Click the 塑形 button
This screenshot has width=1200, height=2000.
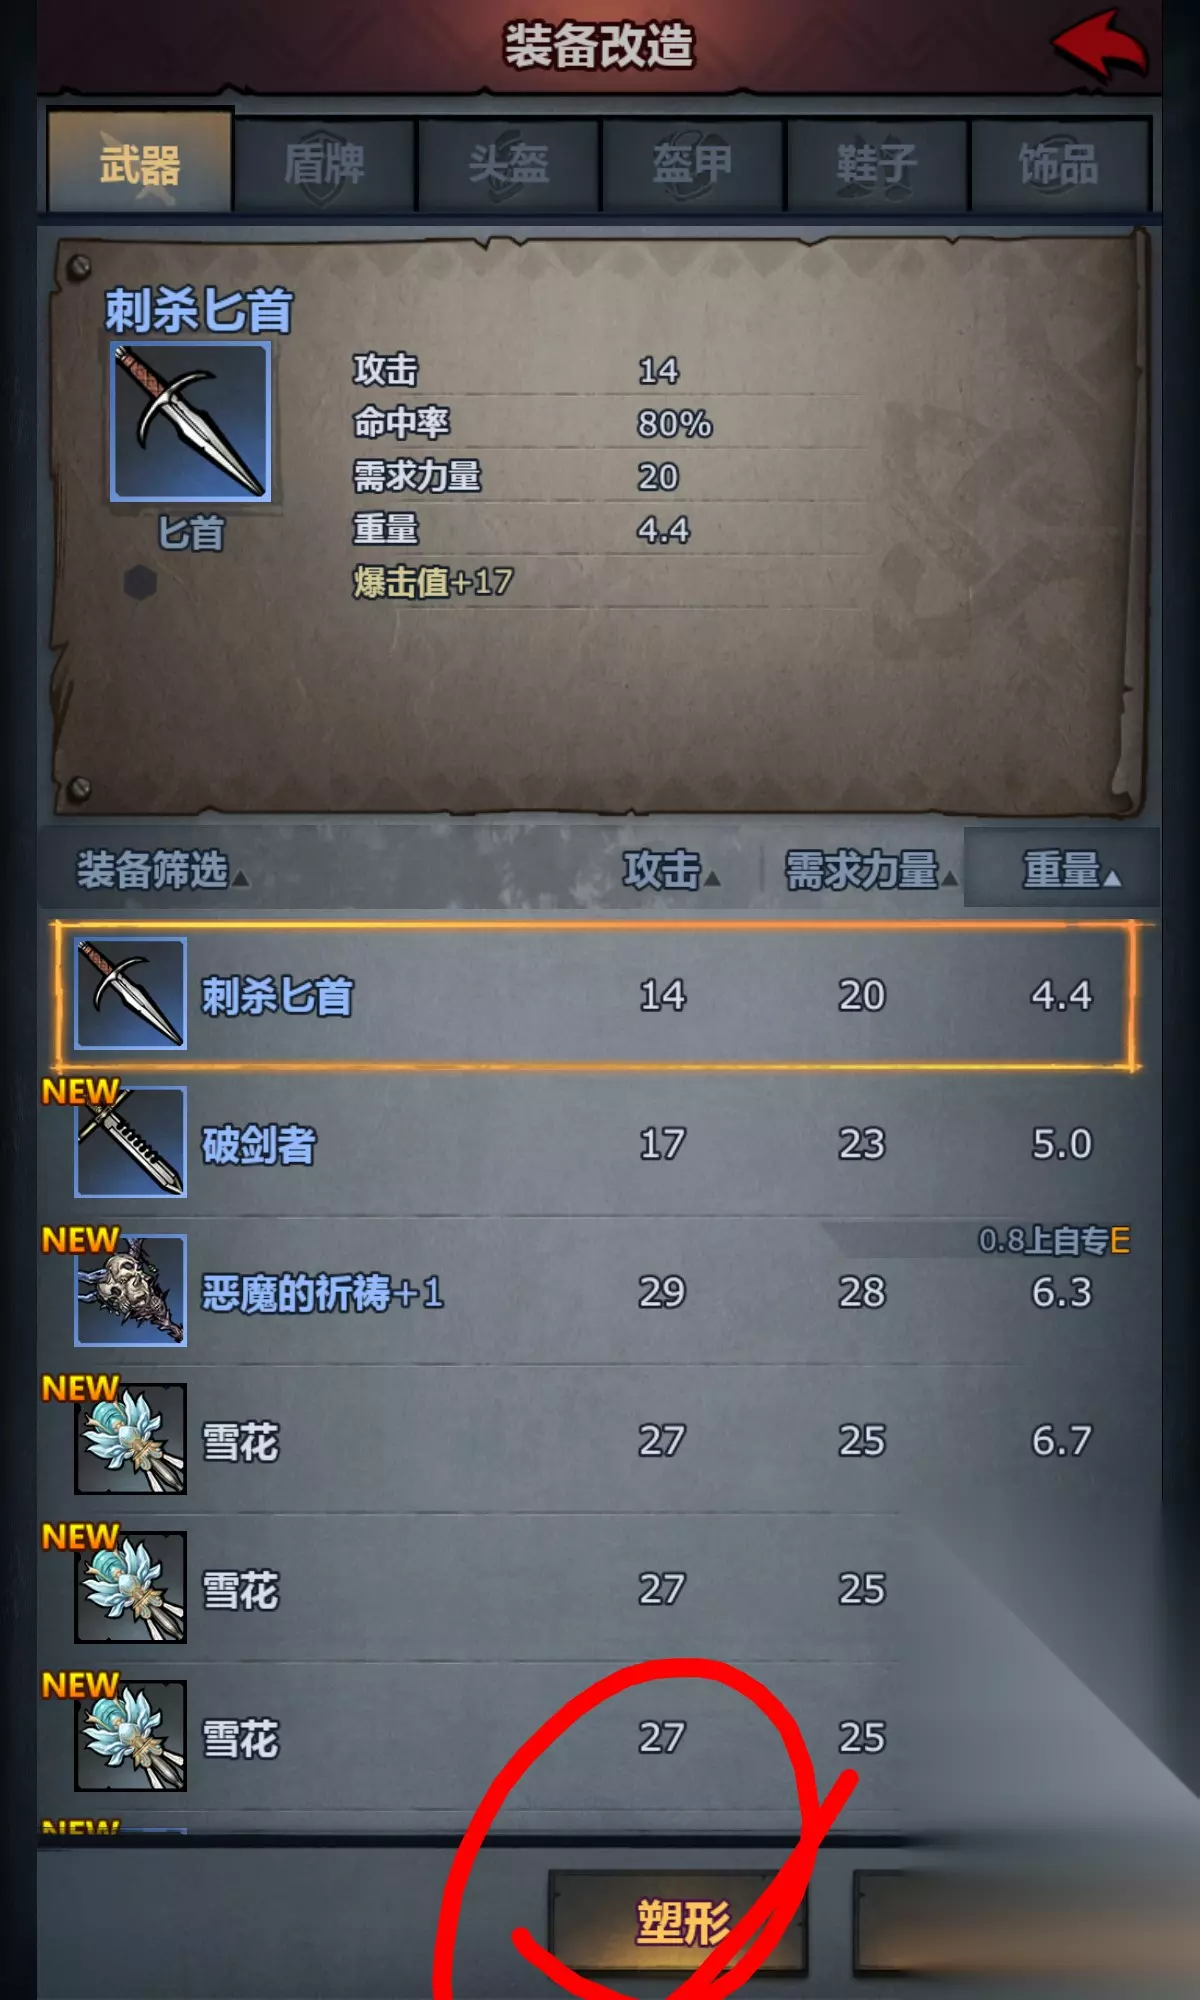(x=678, y=1920)
